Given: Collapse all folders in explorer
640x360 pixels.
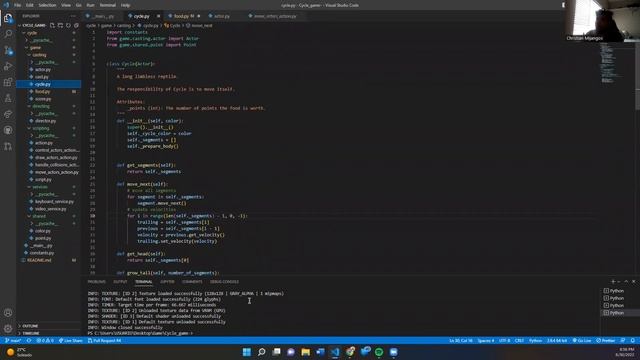Looking at the screenshot, I should [x=76, y=25].
